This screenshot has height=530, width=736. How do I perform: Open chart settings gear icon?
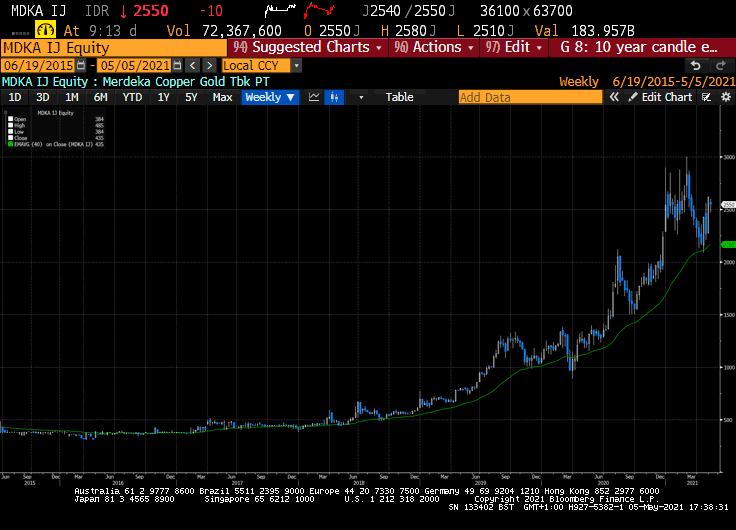click(x=726, y=97)
